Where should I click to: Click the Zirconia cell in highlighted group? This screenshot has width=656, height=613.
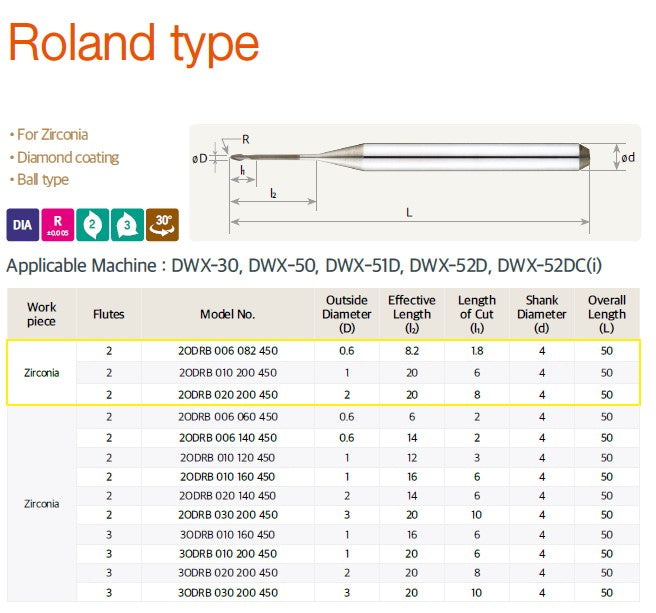click(x=41, y=373)
